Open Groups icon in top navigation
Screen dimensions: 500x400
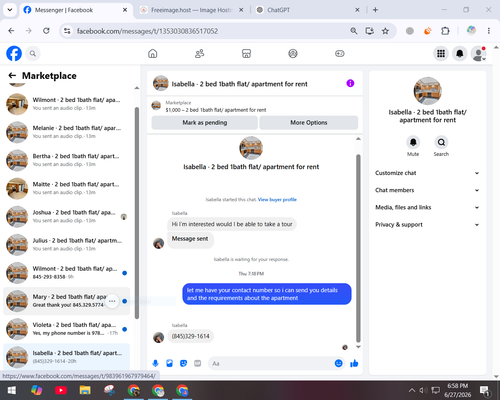(293, 53)
